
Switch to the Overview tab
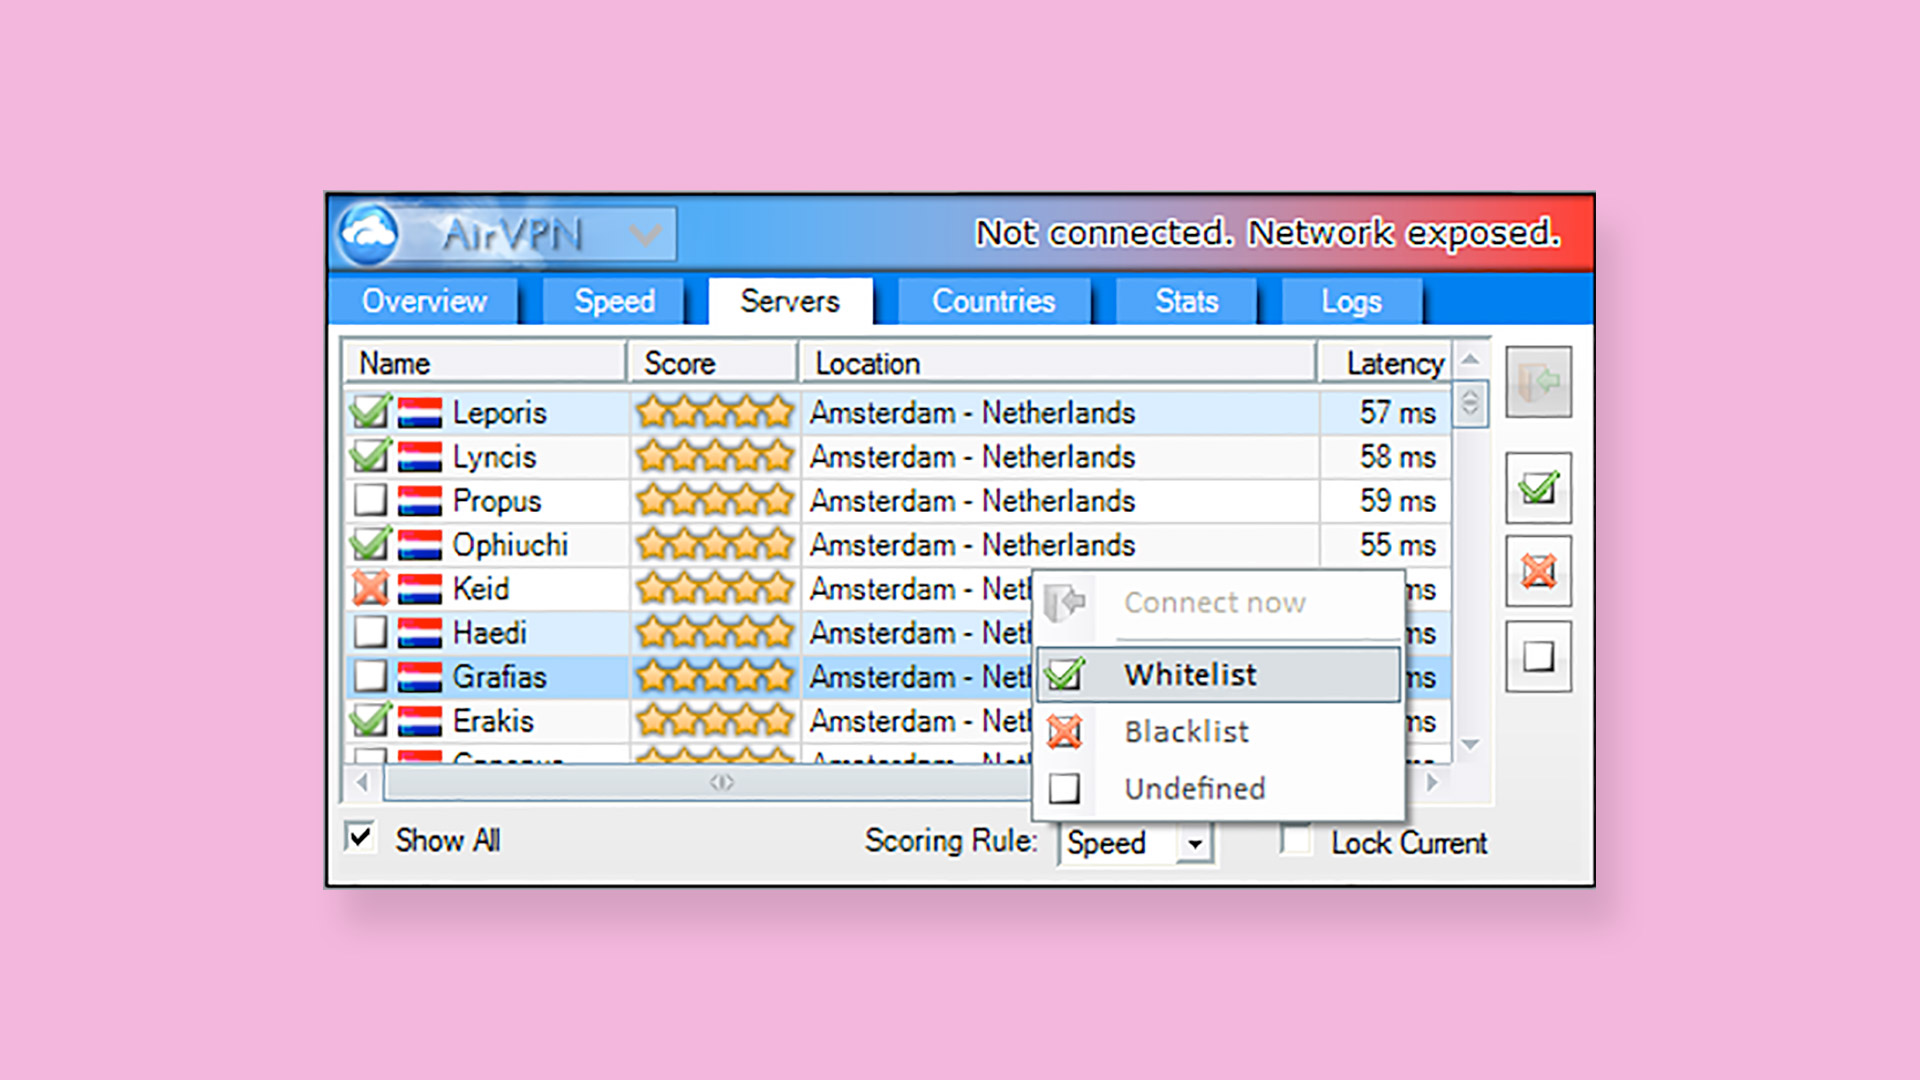(424, 301)
